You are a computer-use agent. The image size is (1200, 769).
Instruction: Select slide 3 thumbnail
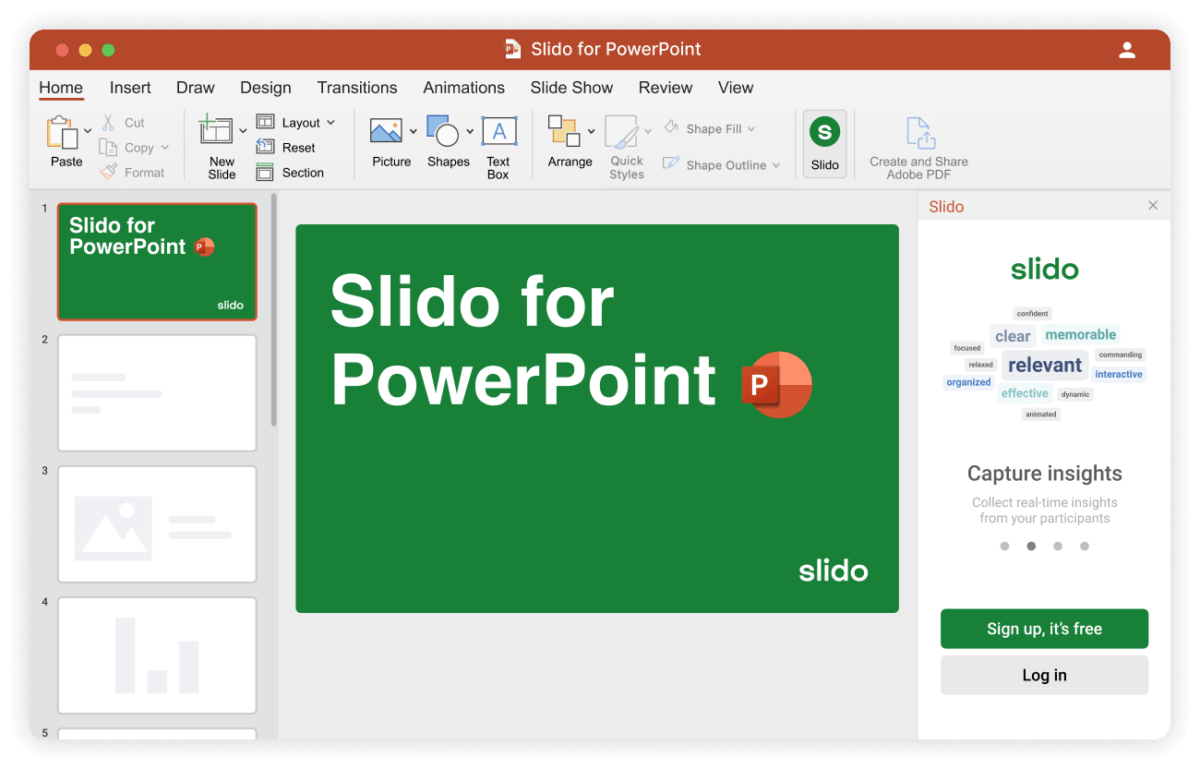[x=157, y=524]
